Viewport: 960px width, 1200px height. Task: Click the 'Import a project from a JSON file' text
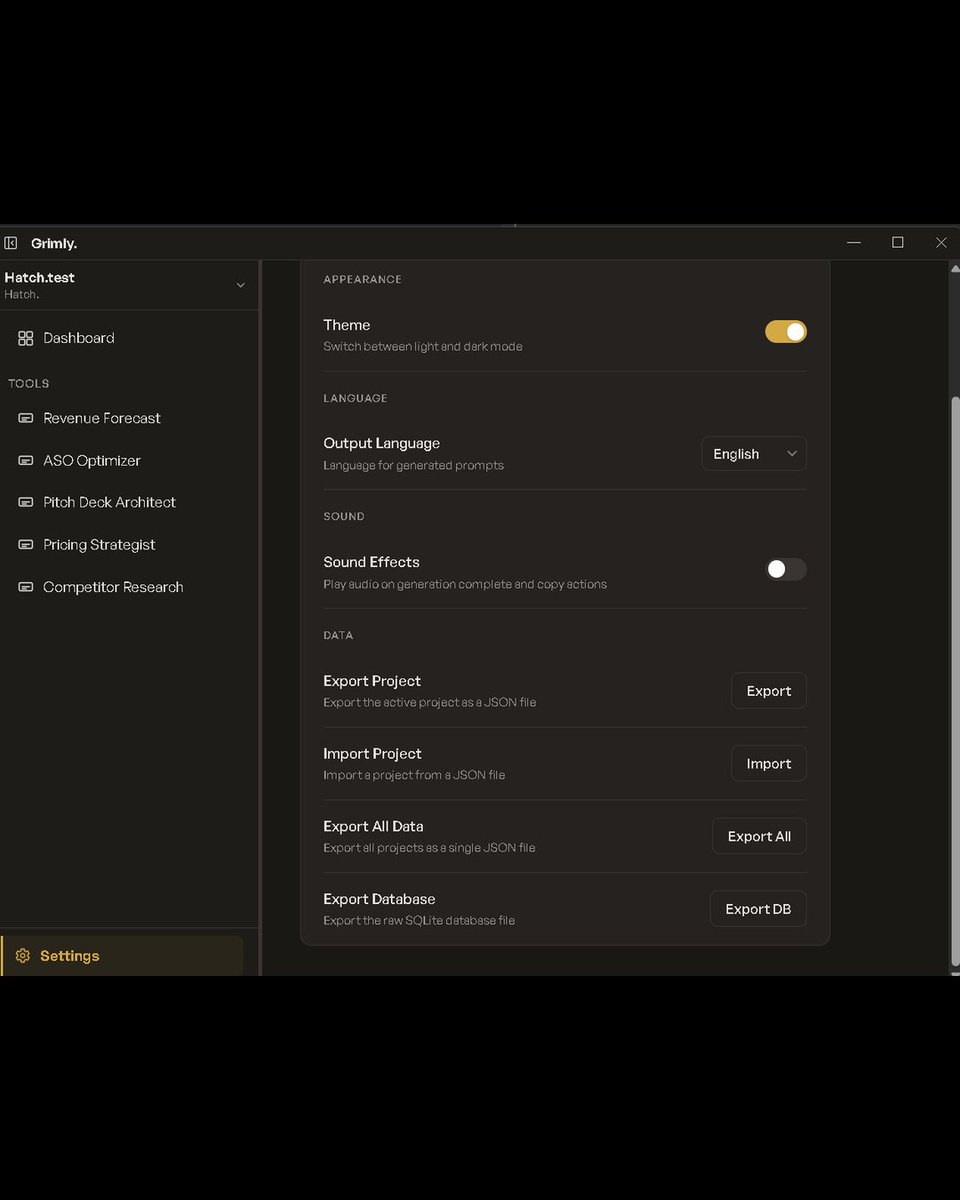coord(414,775)
